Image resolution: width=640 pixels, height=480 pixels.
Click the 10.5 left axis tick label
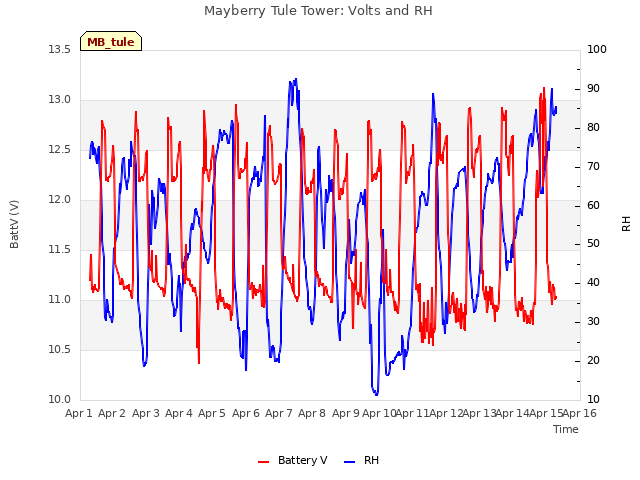click(x=60, y=349)
